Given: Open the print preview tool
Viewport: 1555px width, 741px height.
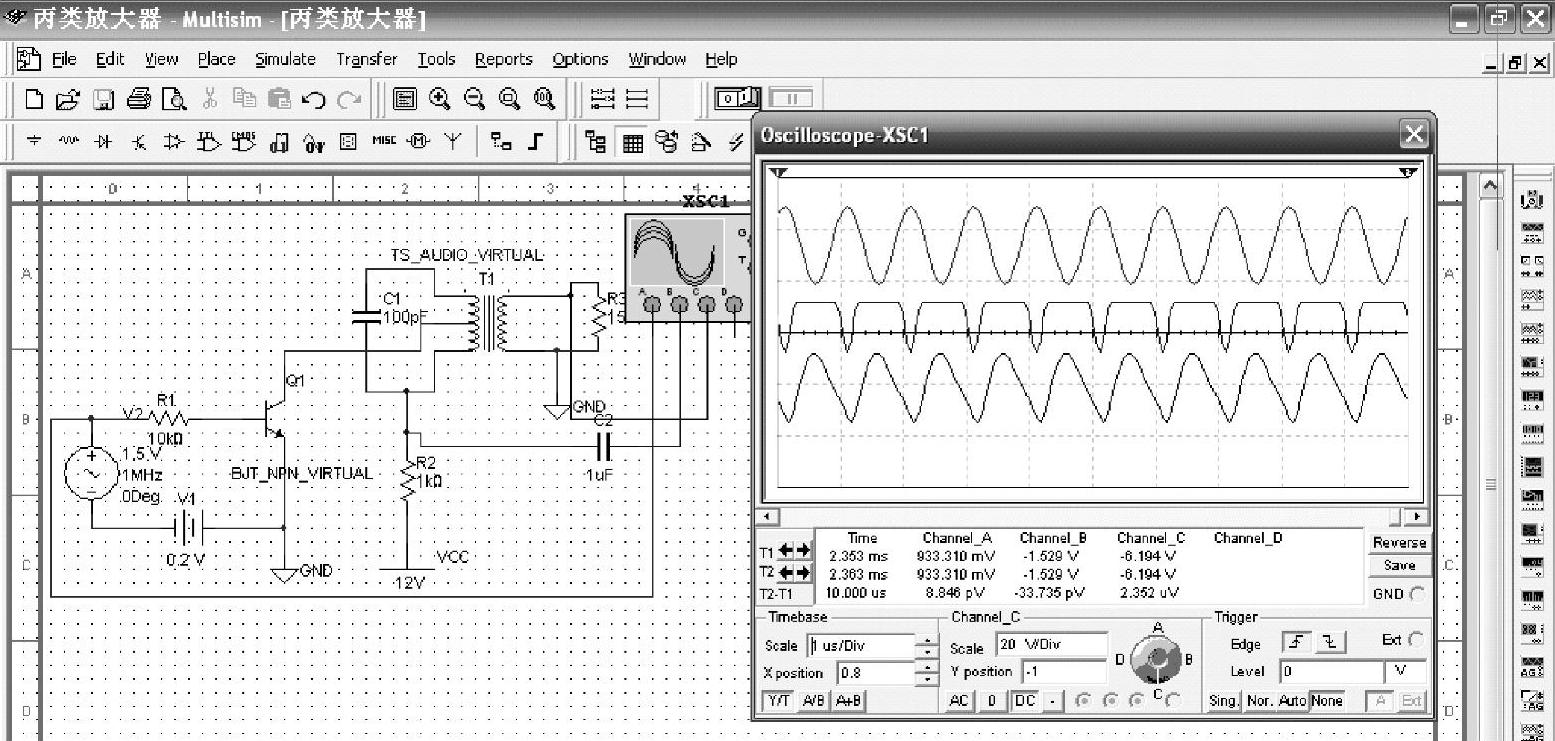Looking at the screenshot, I should 175,98.
